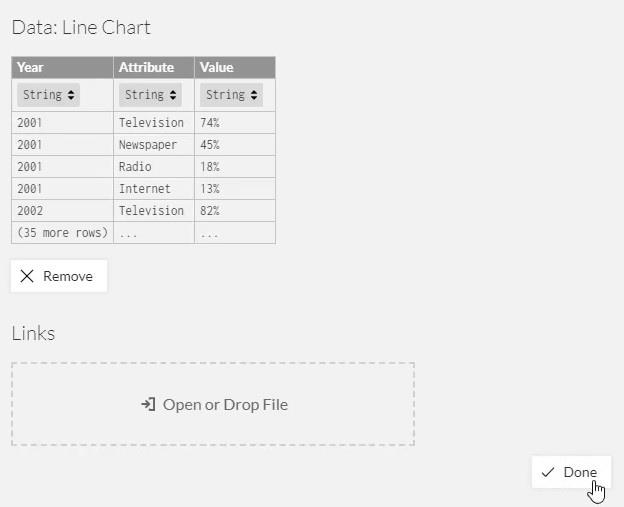Click the Links section heading
This screenshot has height=507, width=624.
[33, 333]
